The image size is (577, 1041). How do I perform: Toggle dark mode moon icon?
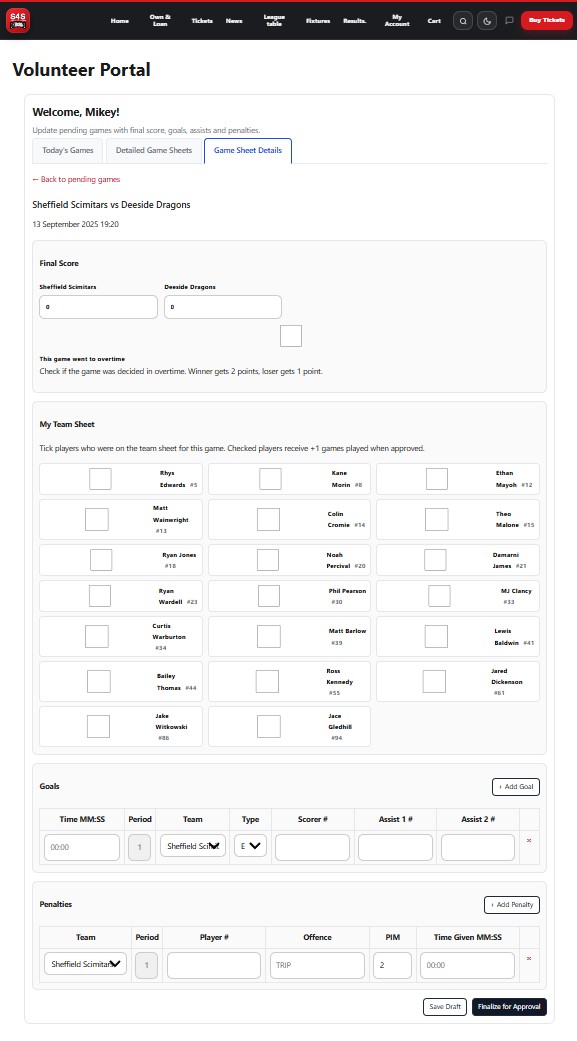tap(487, 21)
